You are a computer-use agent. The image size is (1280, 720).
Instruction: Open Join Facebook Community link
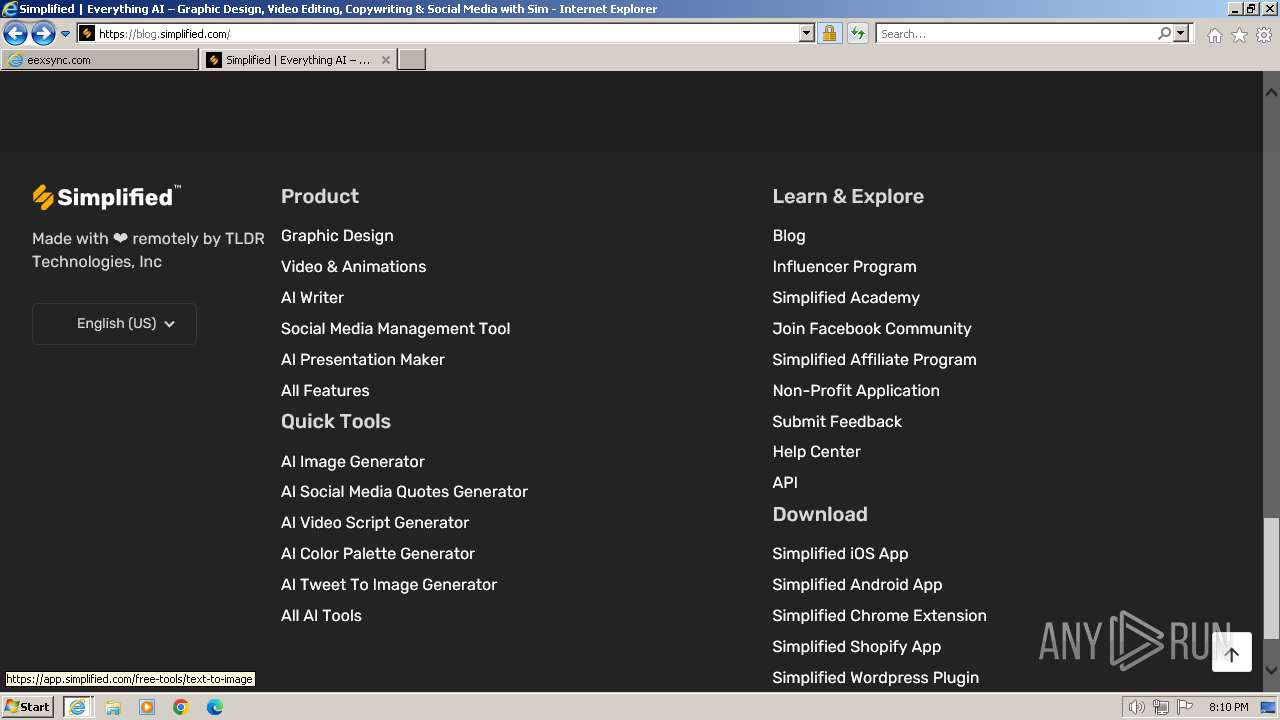tap(872, 329)
